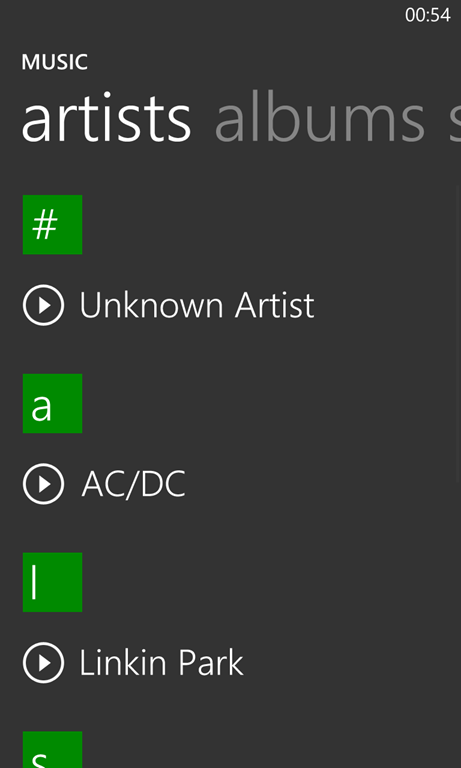461x768 pixels.
Task: Switch to the albums pivot tab
Action: coord(320,120)
